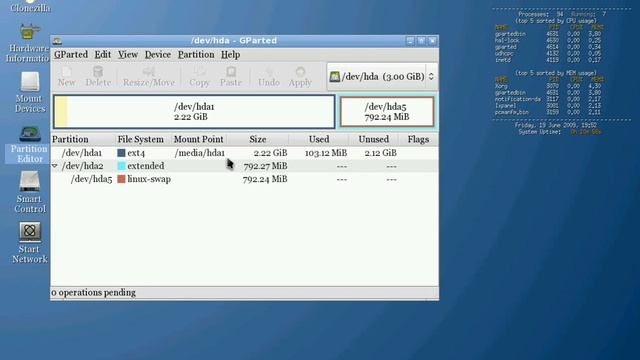Click the ext4 file system color swatch
This screenshot has width=640, height=360.
tap(121, 153)
